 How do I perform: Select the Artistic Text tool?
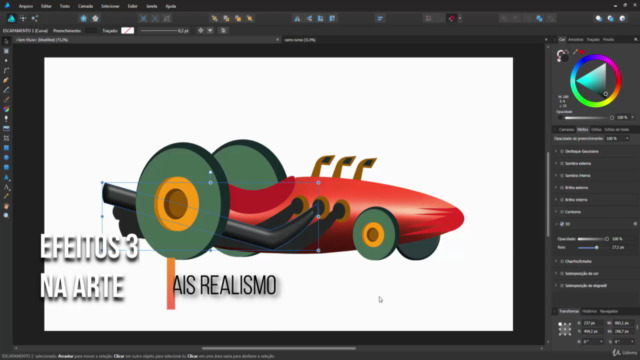6,187
